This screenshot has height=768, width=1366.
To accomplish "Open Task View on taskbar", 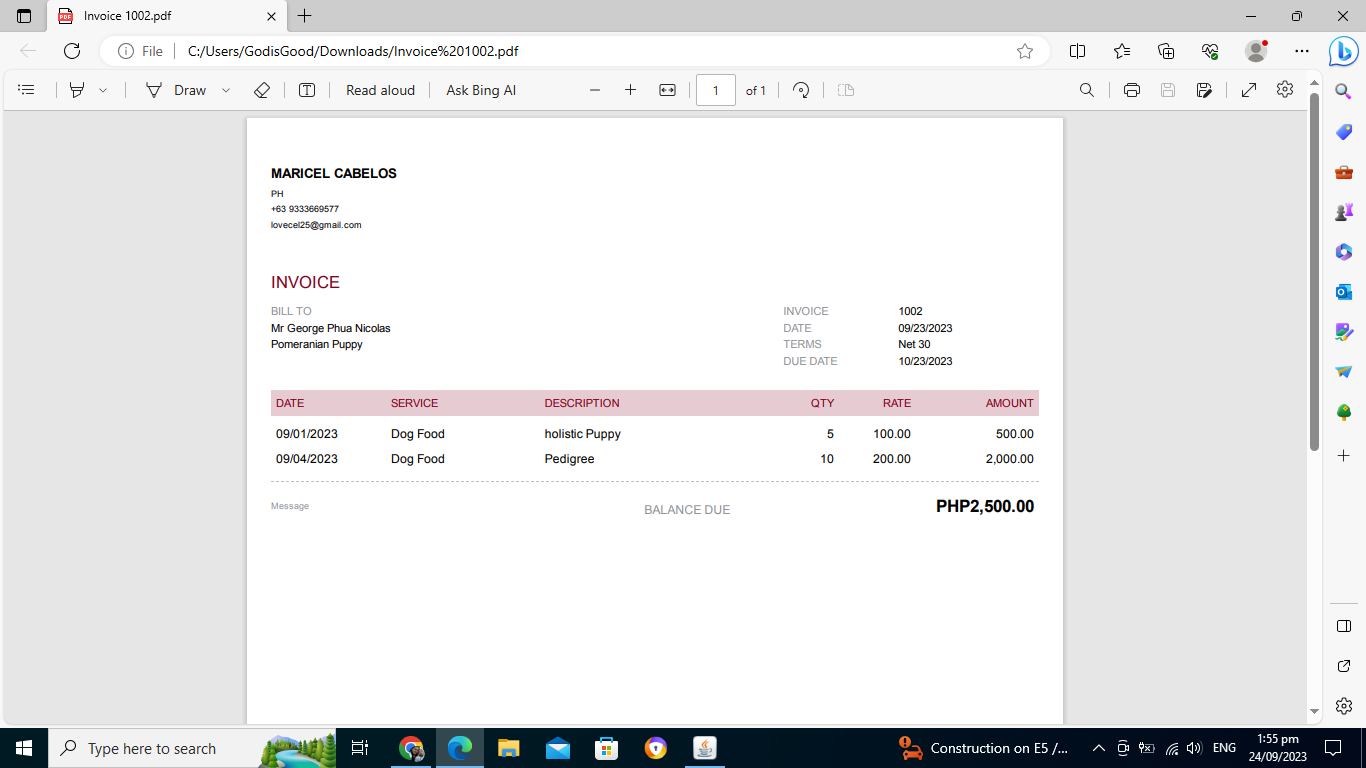I will 361,748.
